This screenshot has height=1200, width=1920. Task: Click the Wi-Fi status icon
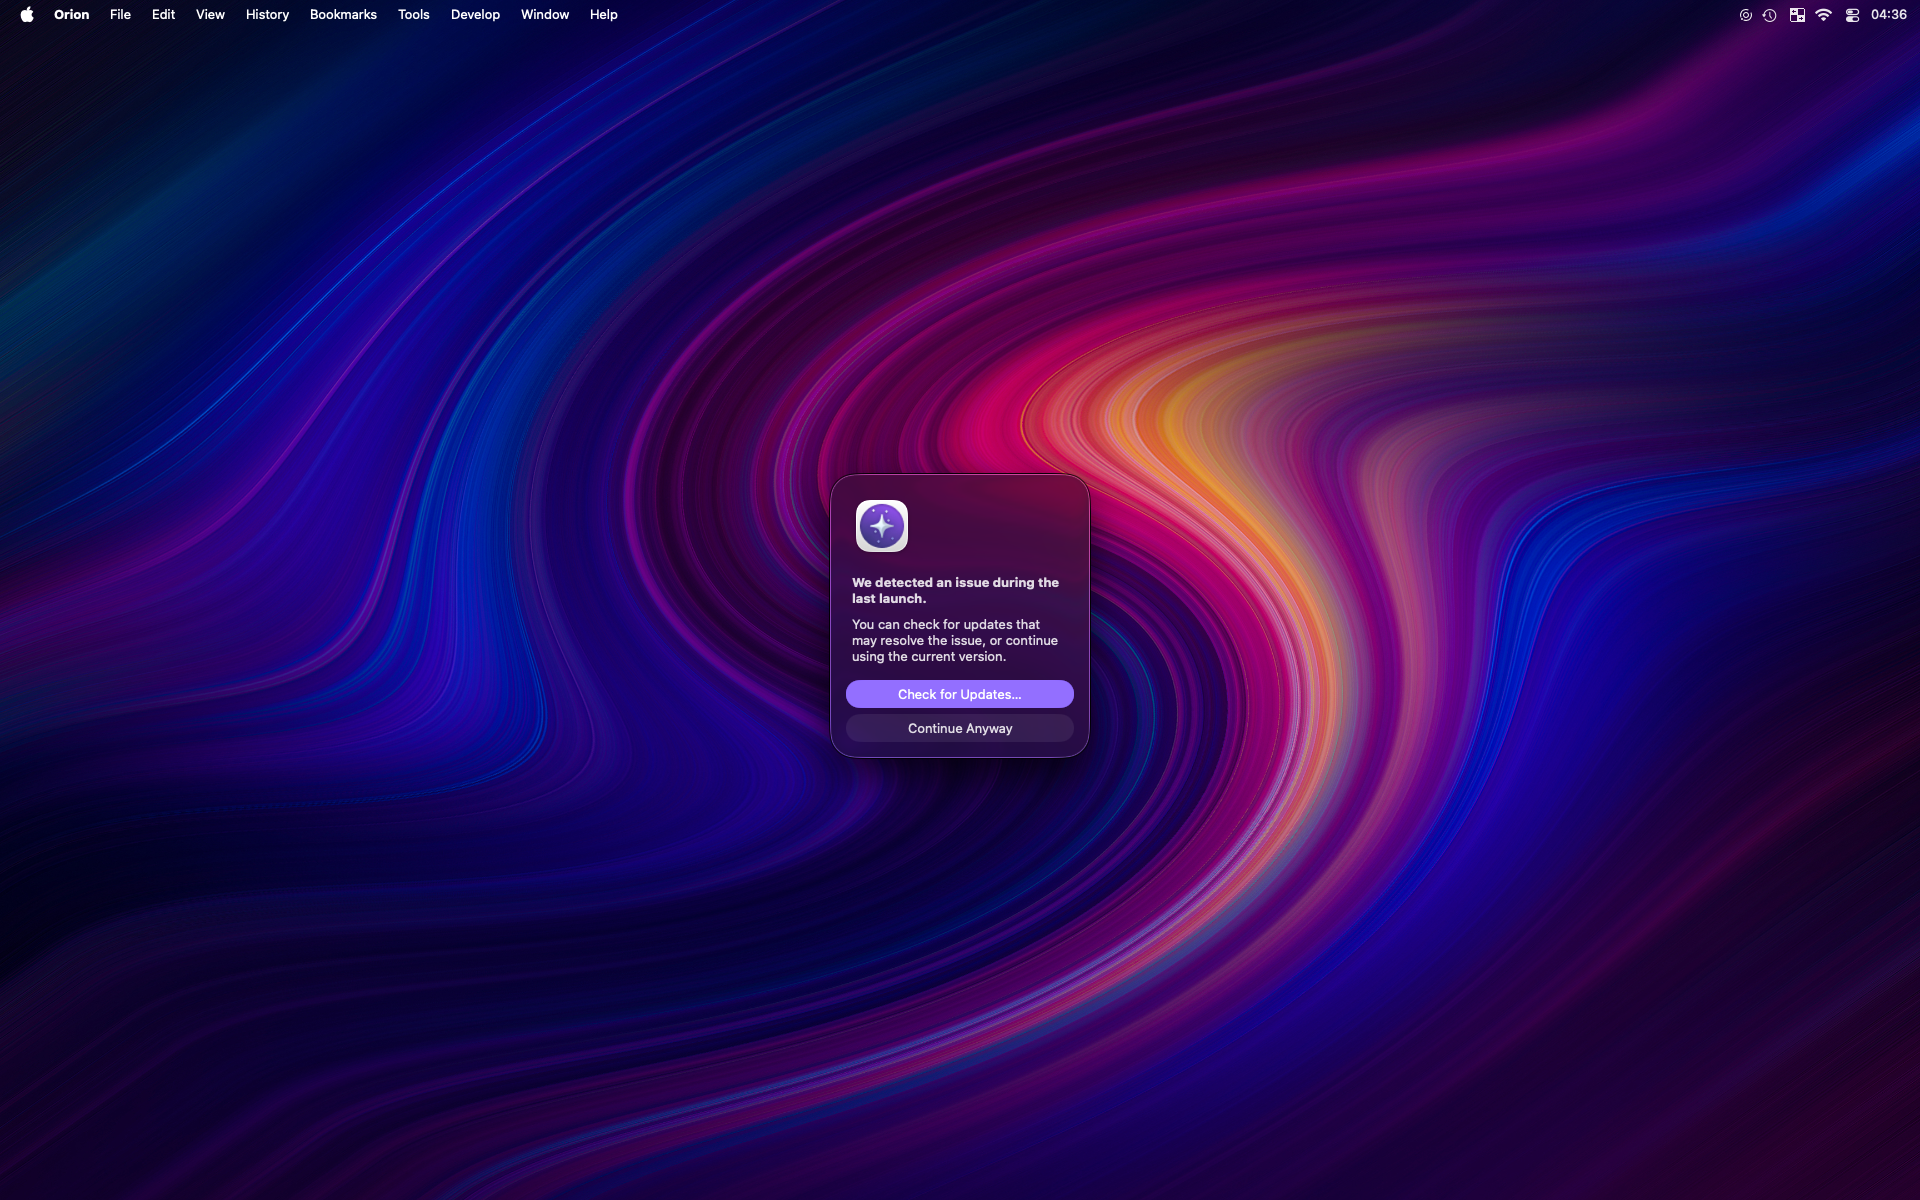pyautogui.click(x=1823, y=14)
